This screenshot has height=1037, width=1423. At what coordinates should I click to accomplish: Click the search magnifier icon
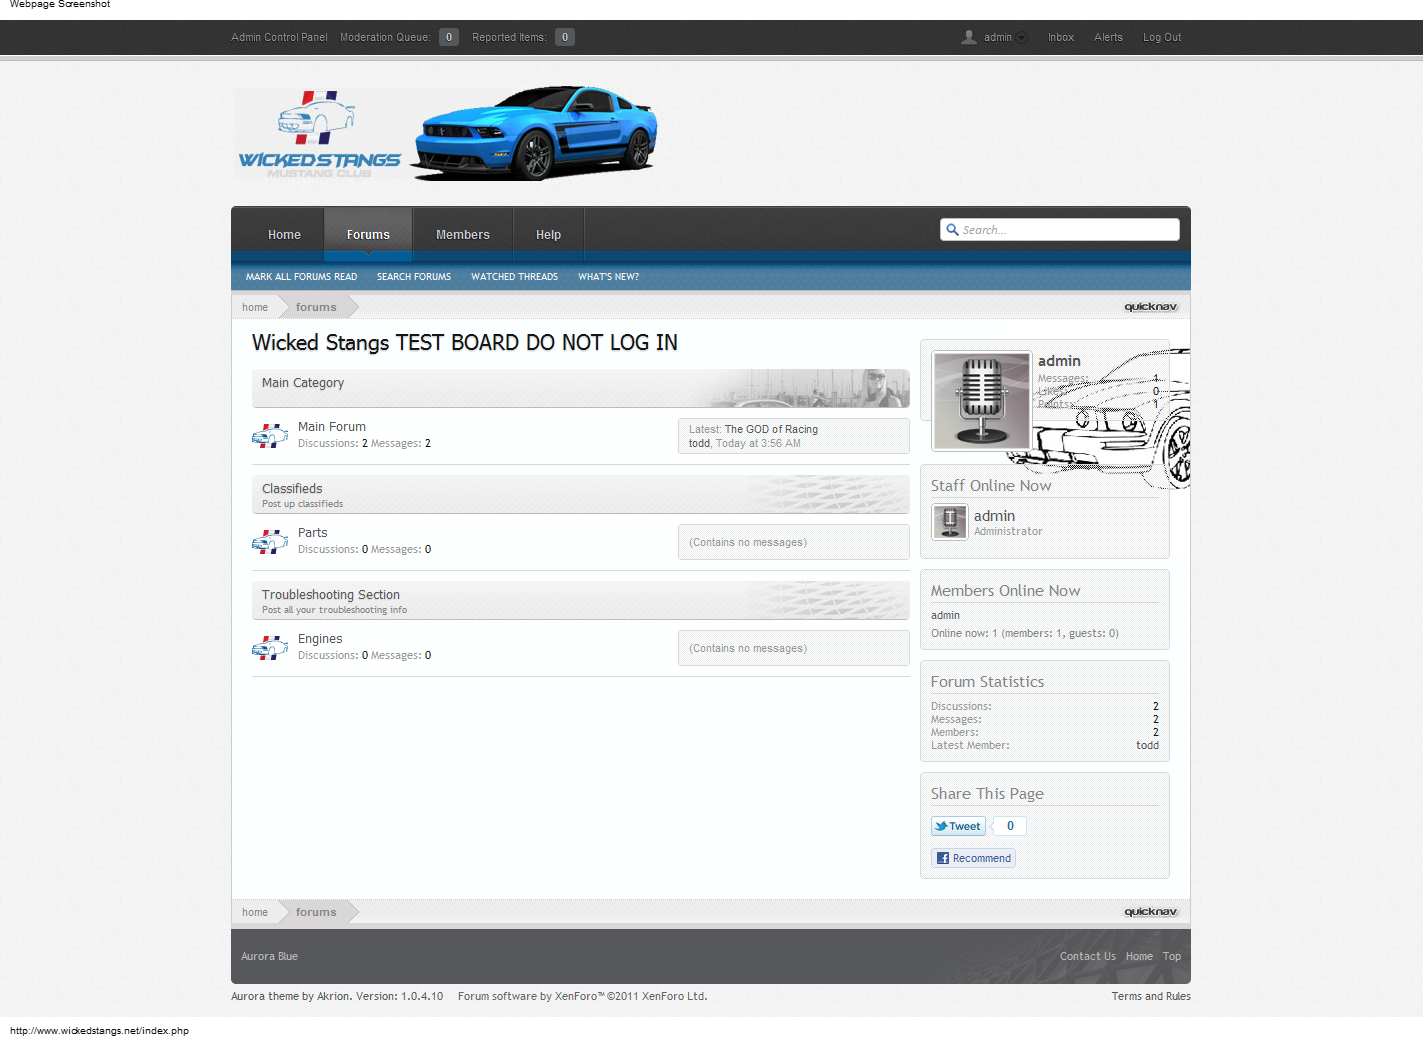pyautogui.click(x=952, y=230)
